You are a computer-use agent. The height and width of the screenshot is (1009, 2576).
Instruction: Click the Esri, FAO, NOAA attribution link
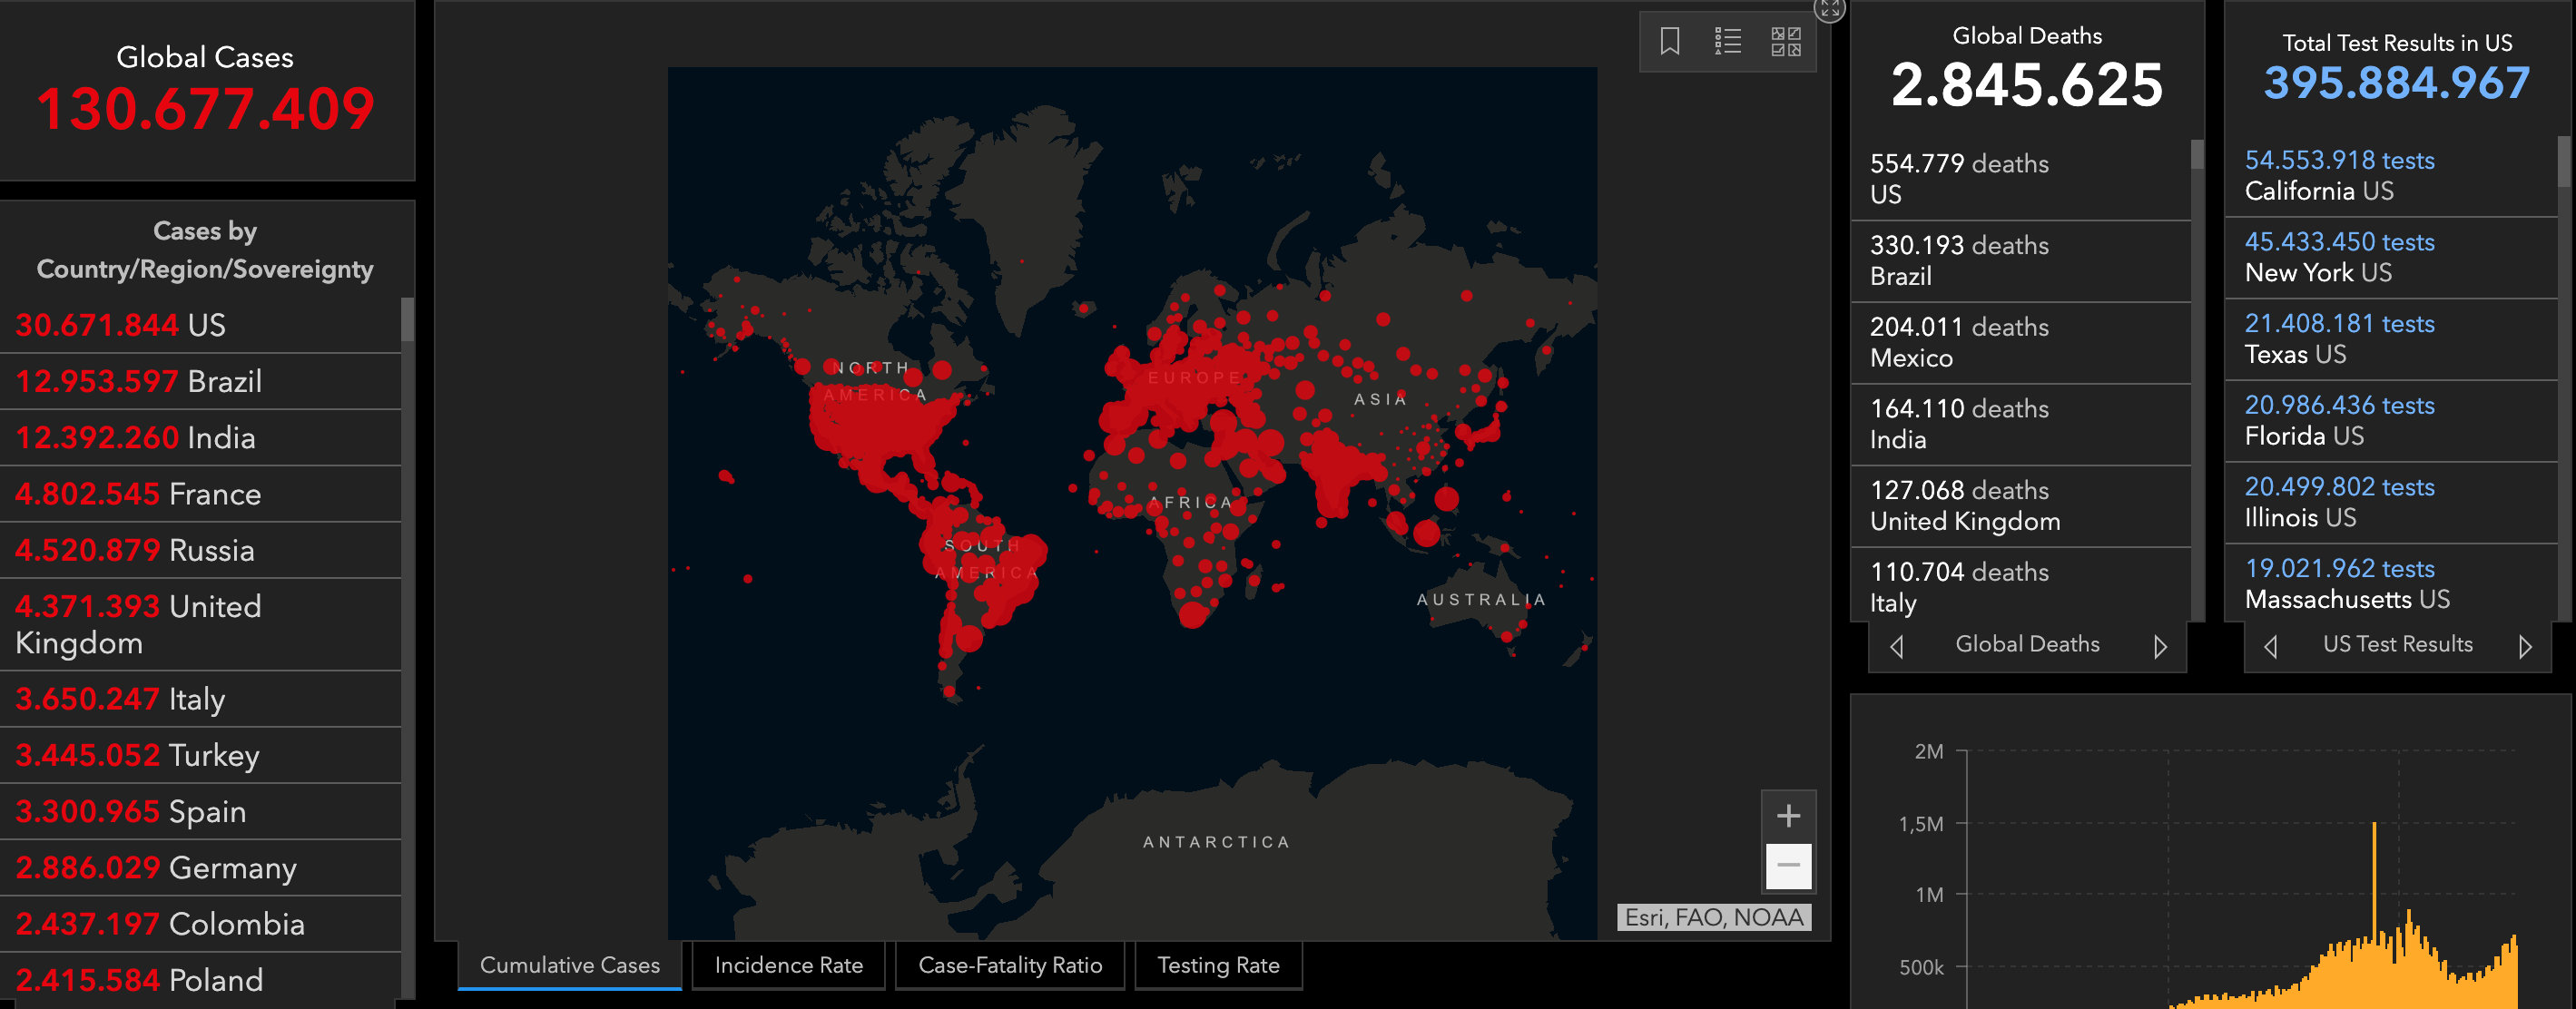pyautogui.click(x=1713, y=917)
